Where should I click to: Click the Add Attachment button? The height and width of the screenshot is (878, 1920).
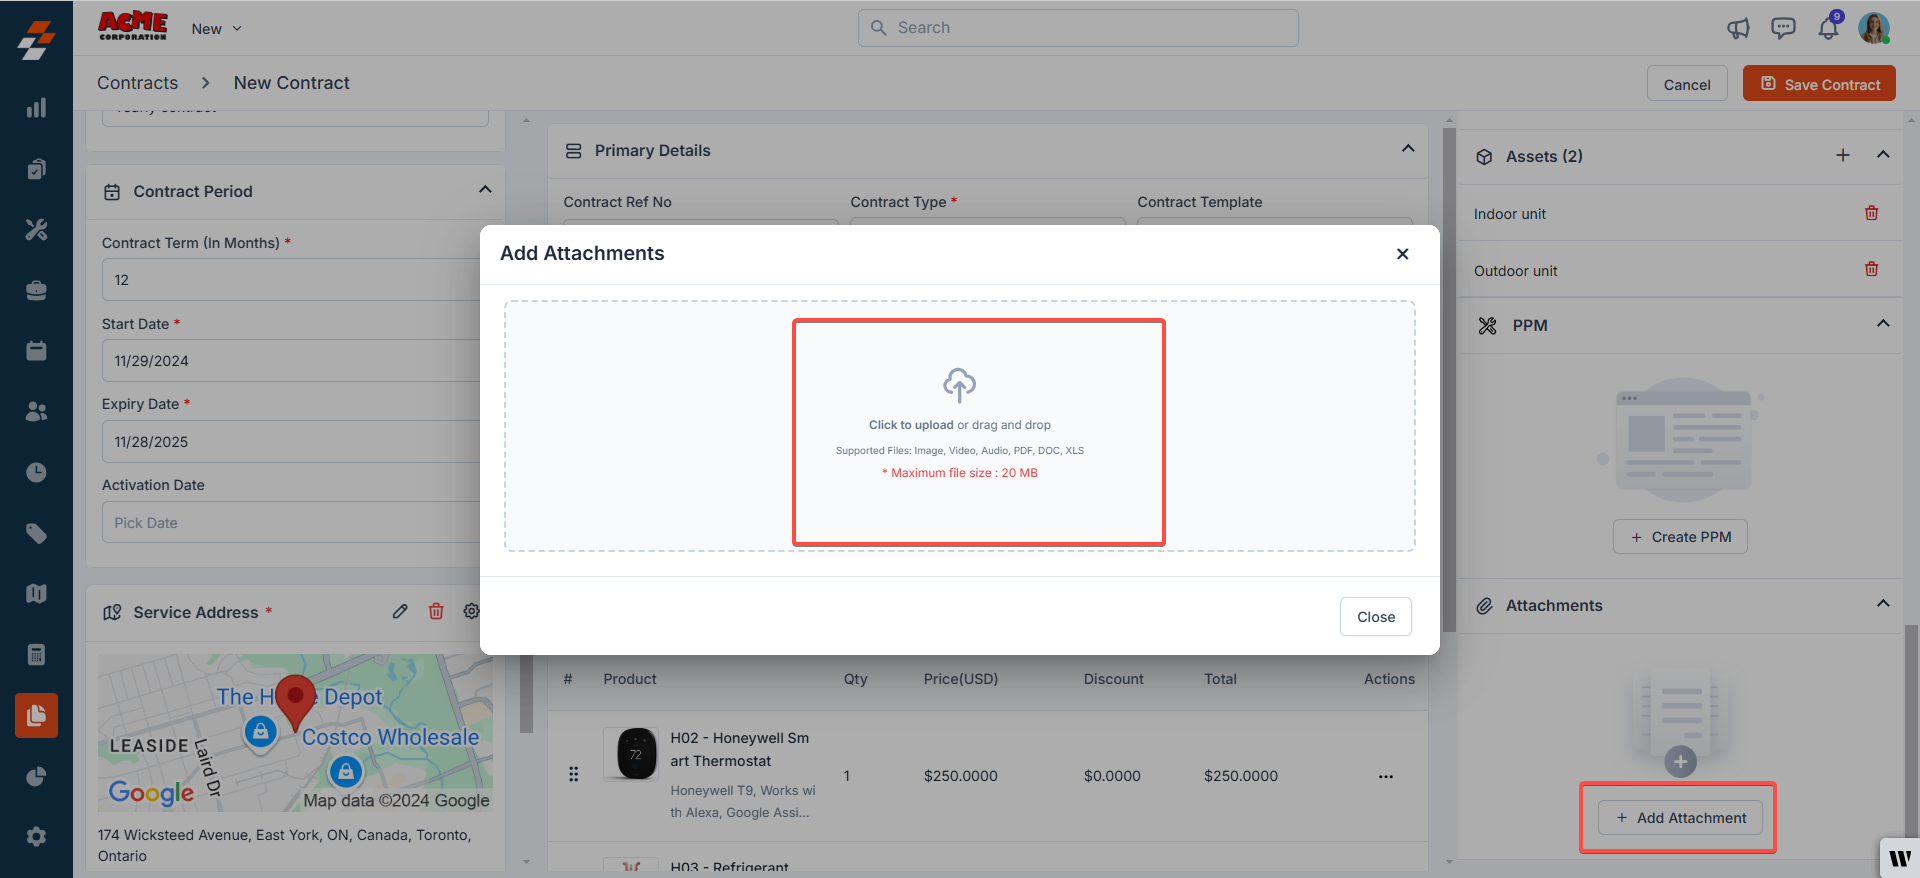click(x=1680, y=818)
